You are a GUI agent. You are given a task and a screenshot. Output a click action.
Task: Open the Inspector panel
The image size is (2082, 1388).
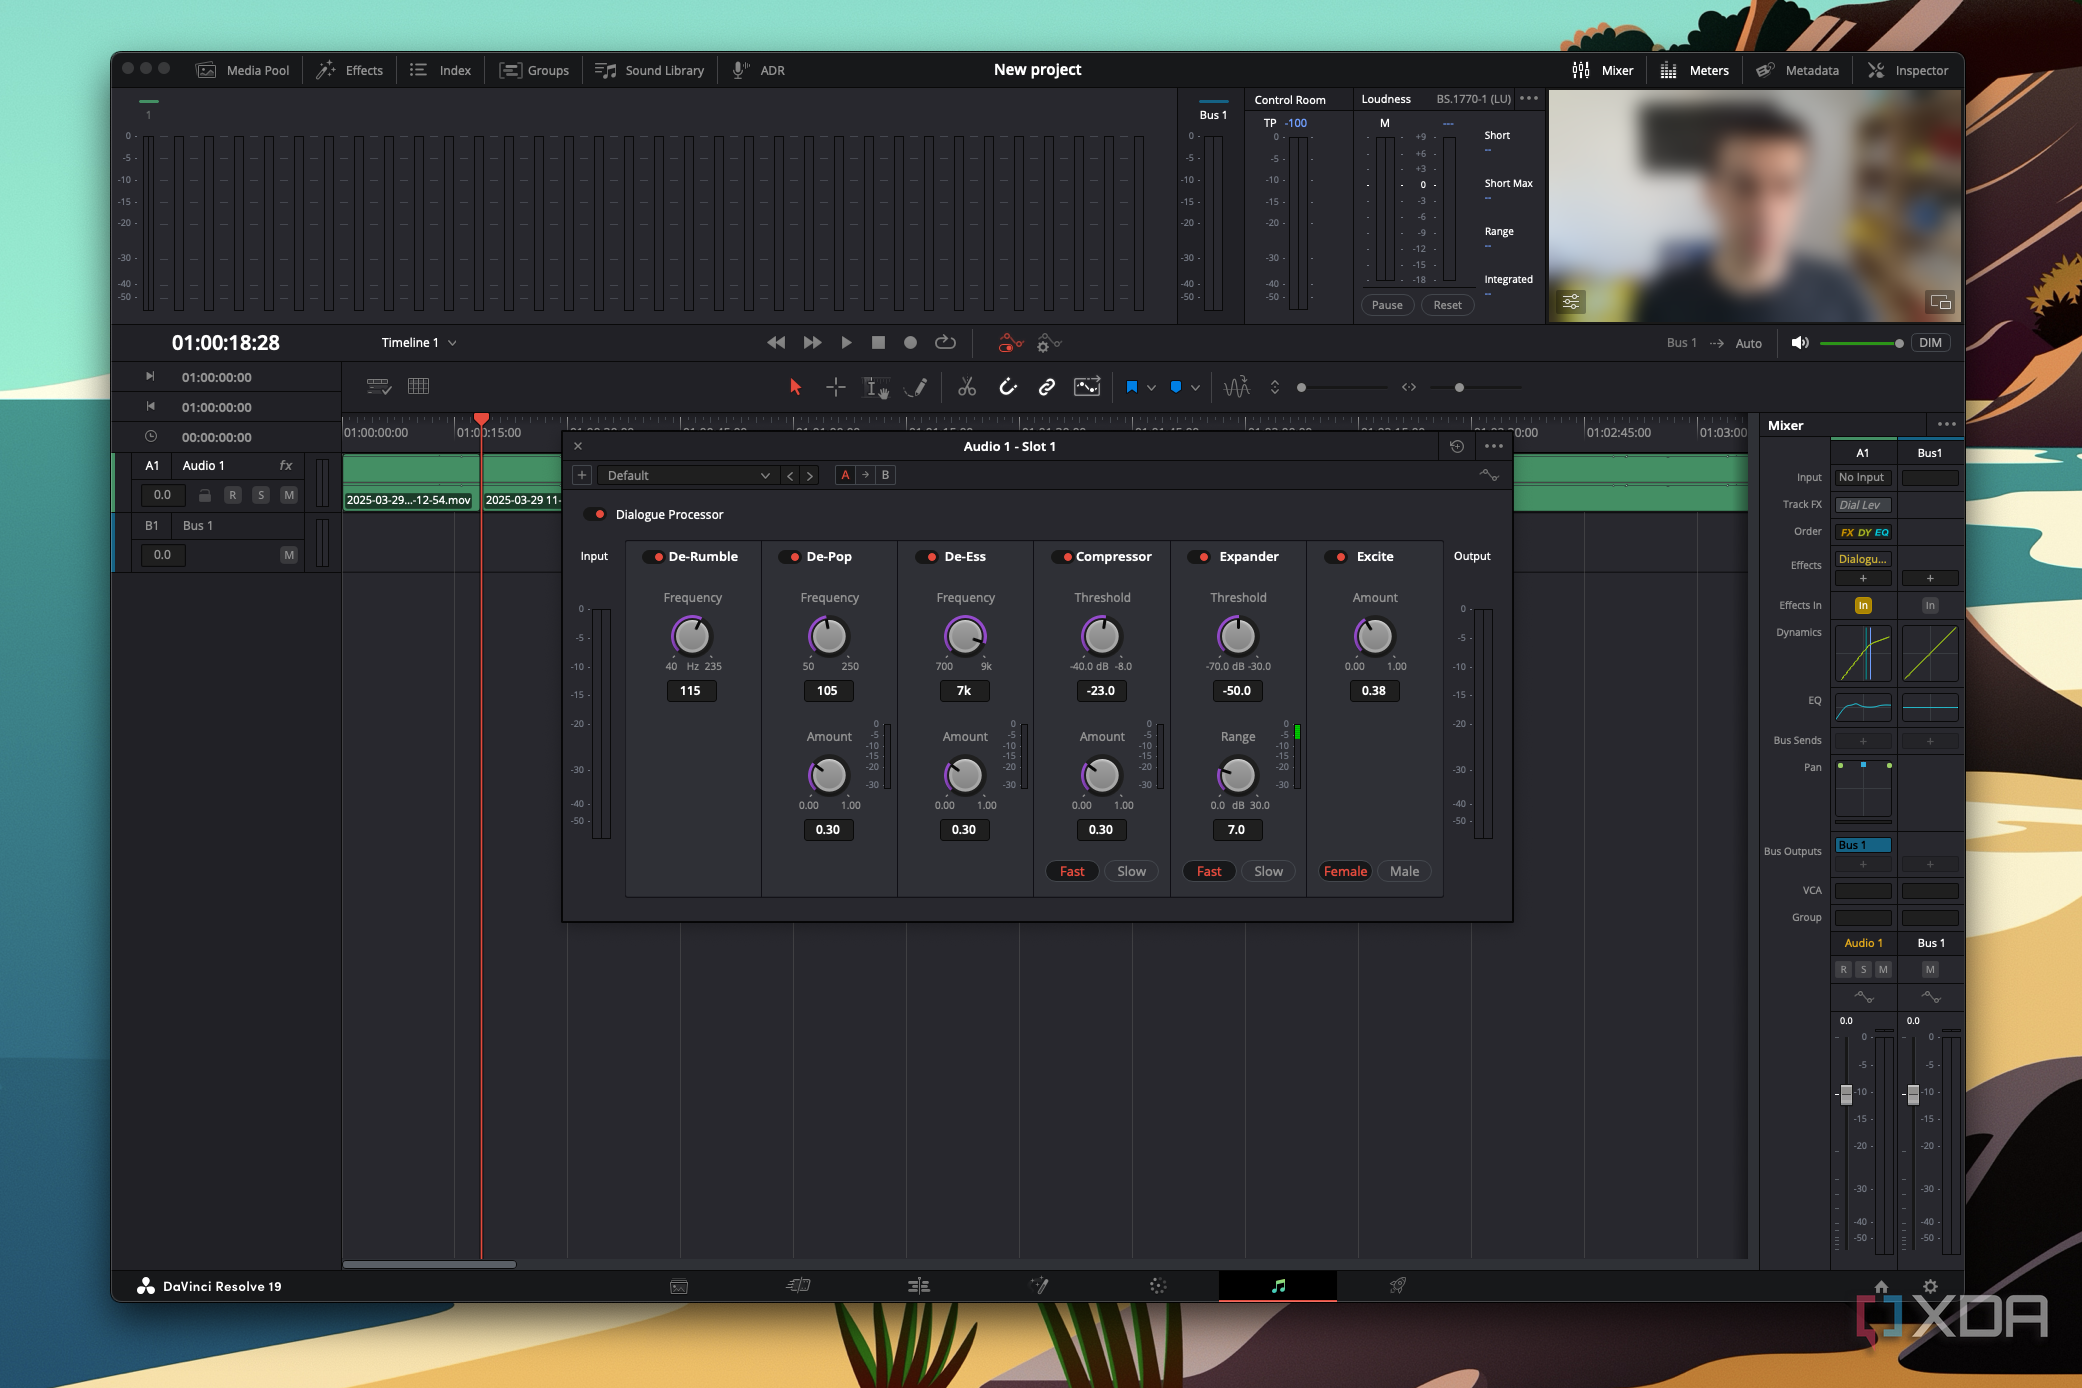coord(1908,70)
